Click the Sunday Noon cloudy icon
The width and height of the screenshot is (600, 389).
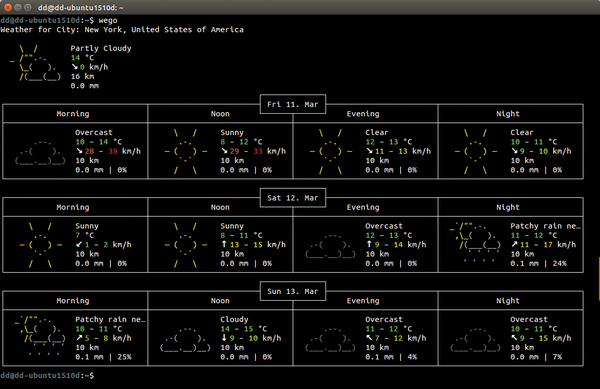(x=185, y=339)
